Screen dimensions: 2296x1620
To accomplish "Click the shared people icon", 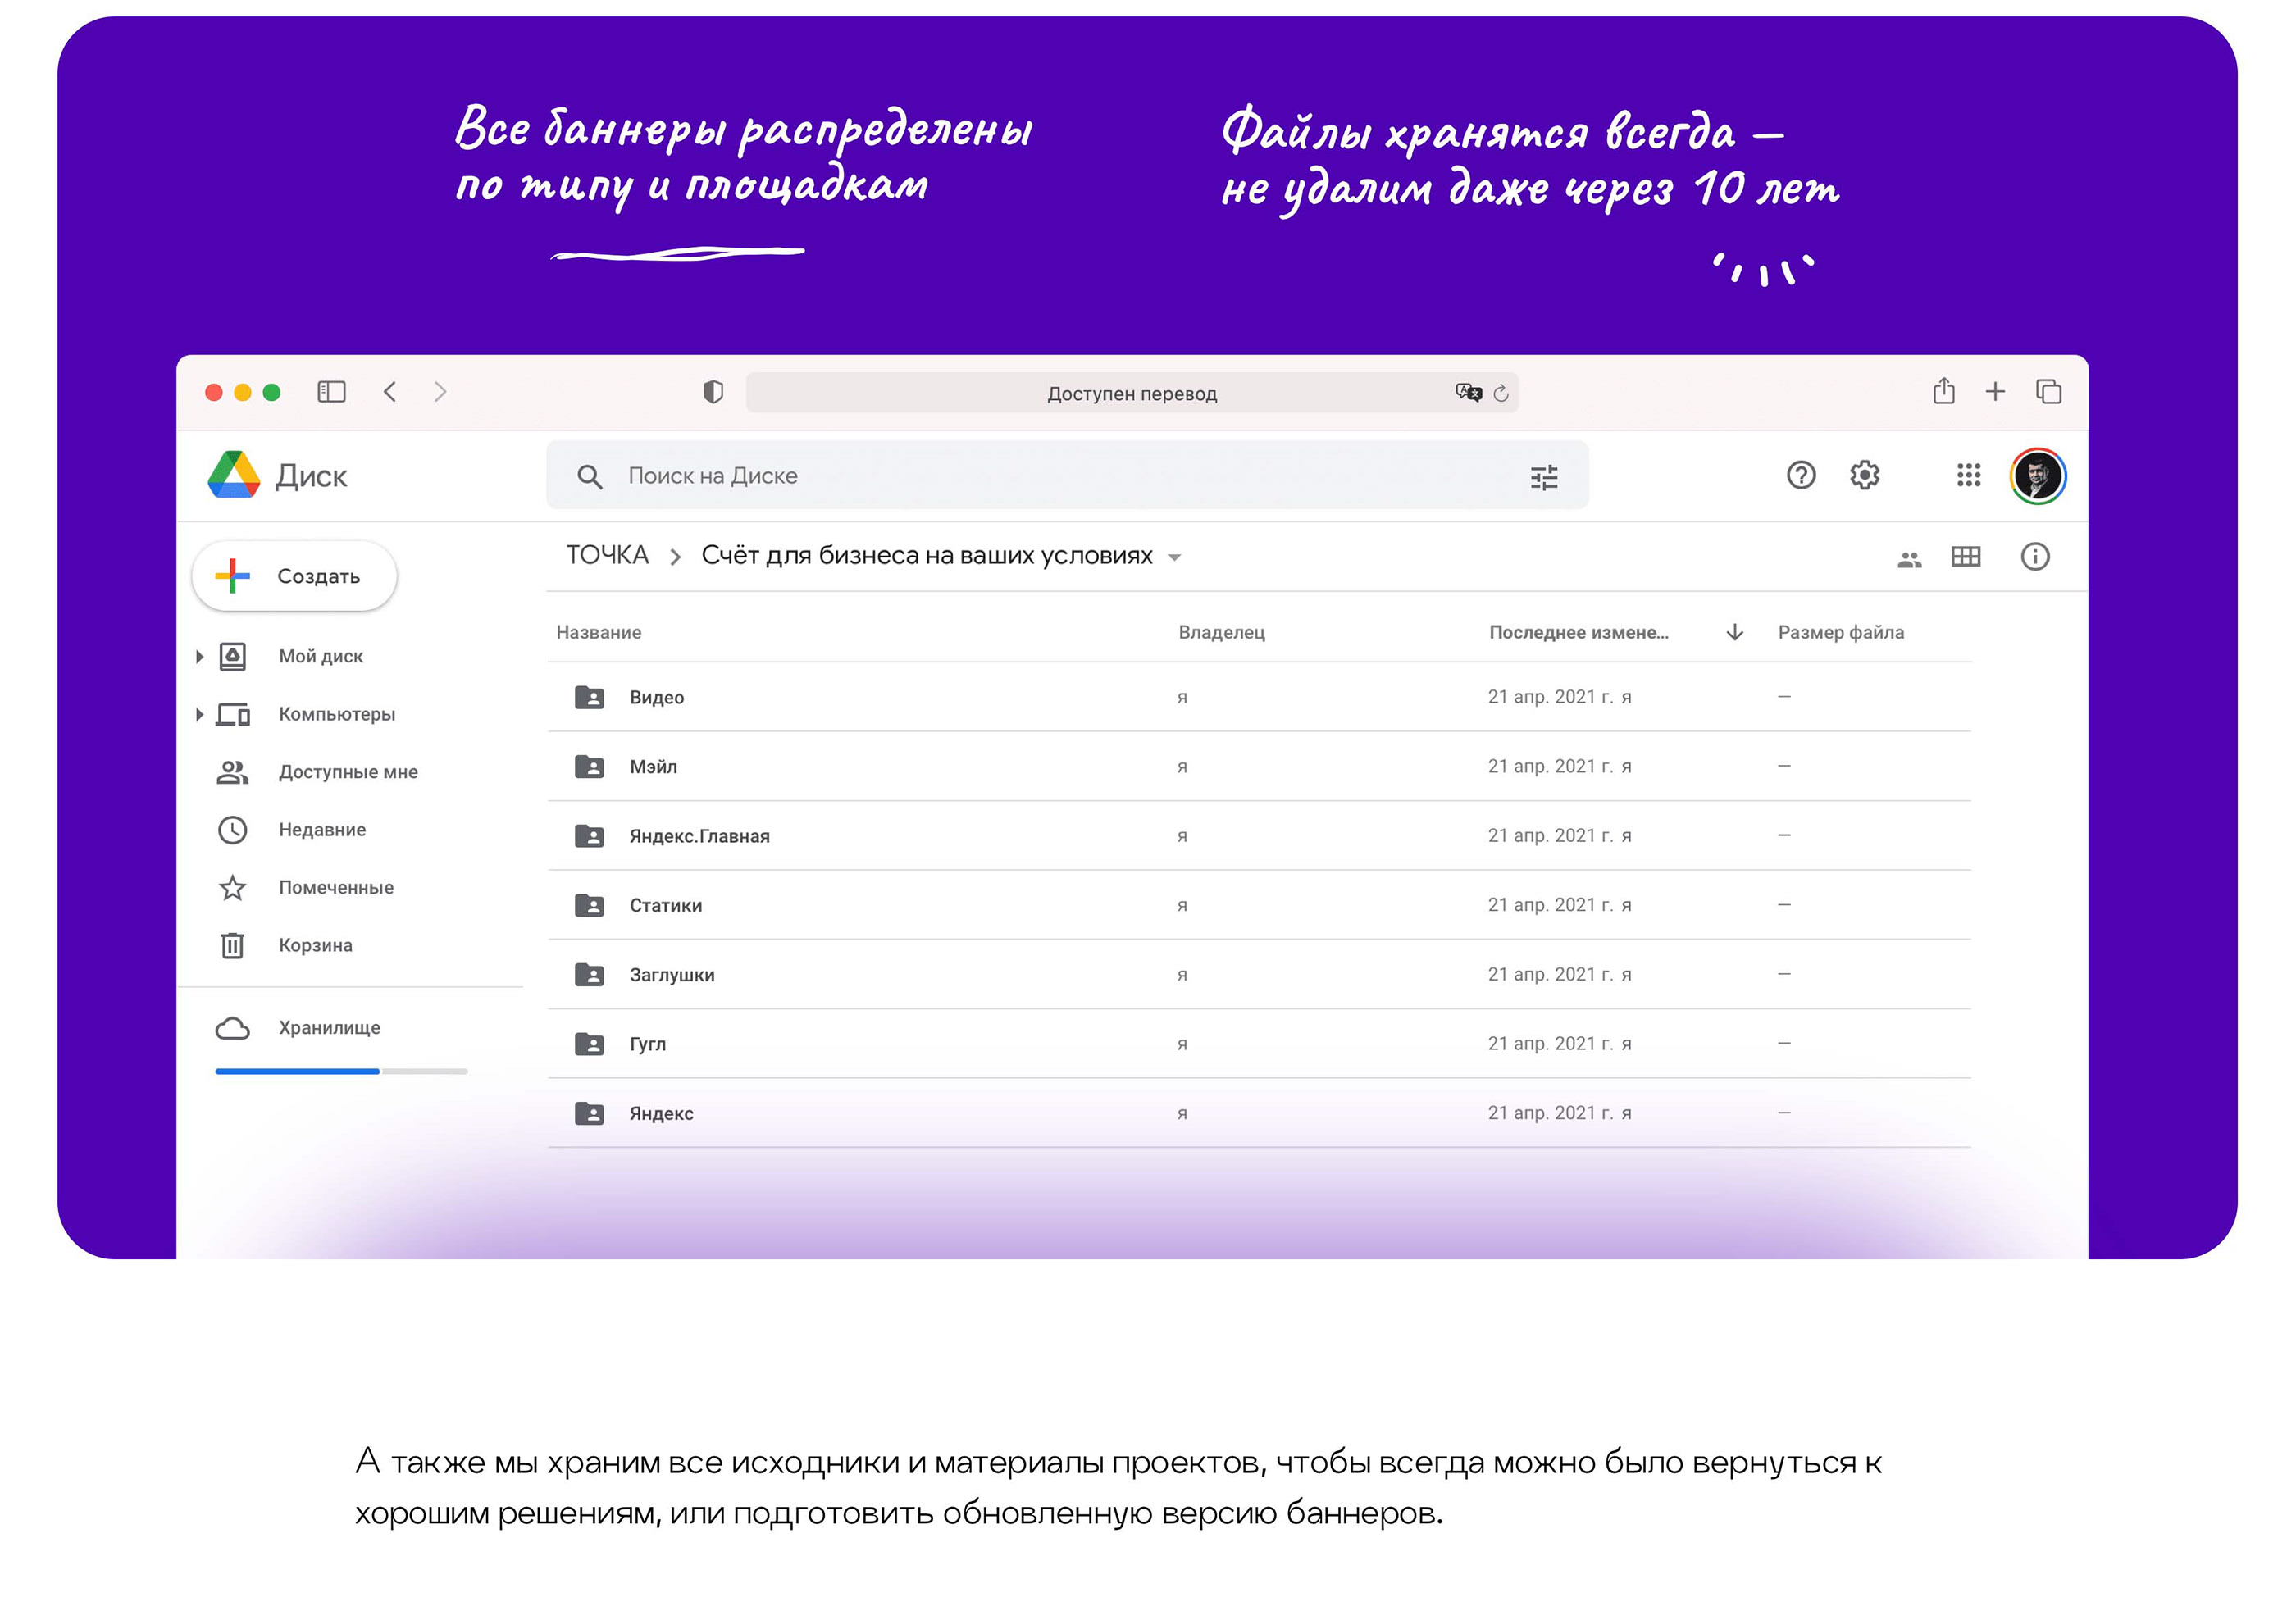I will pos(1909,560).
